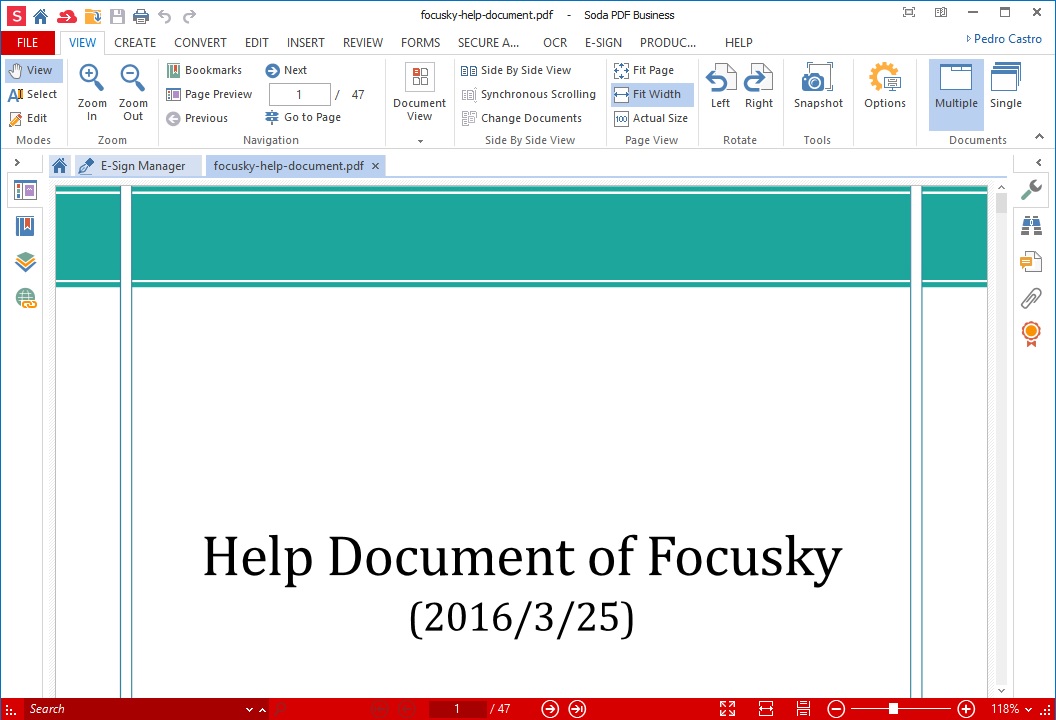Activate Edit mode

(29, 119)
